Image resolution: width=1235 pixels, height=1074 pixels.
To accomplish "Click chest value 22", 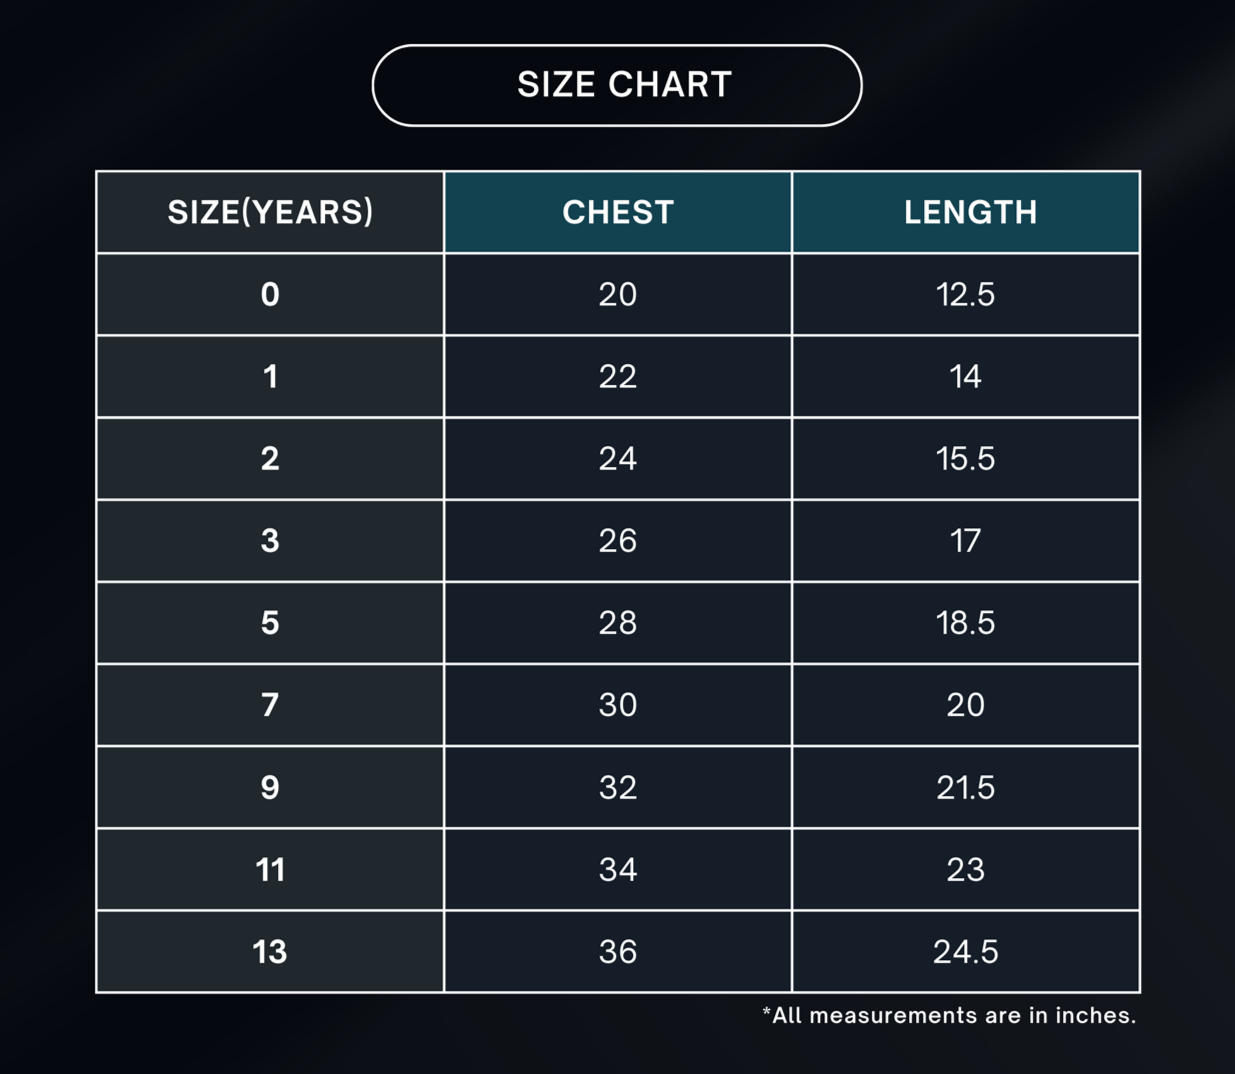I will (x=618, y=376).
